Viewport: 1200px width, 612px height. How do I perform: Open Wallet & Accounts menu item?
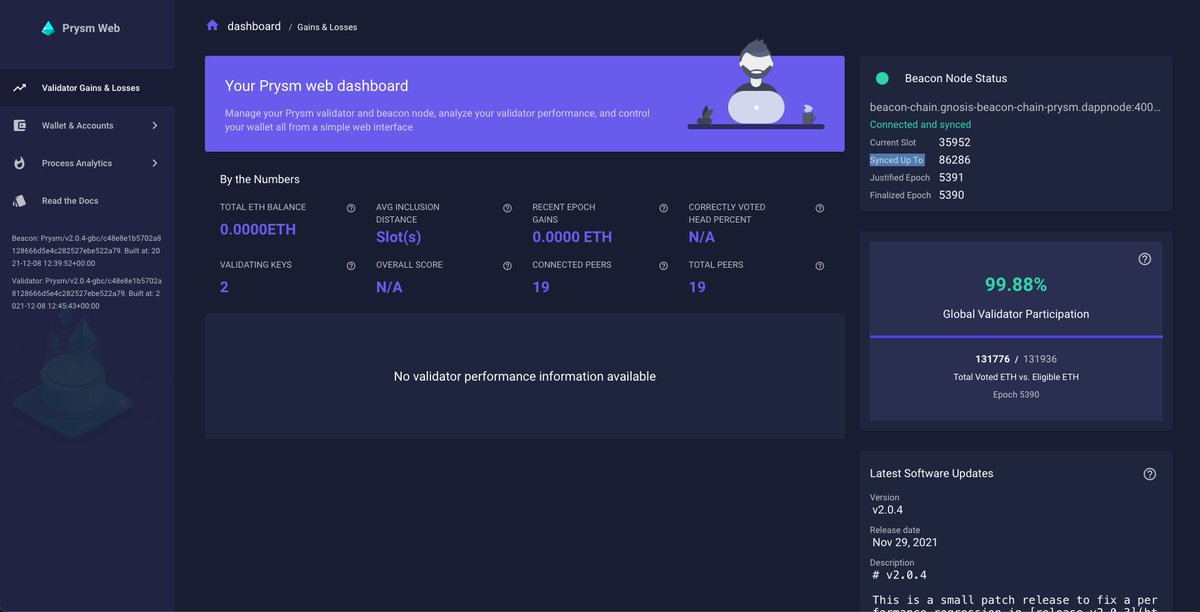tap(87, 125)
